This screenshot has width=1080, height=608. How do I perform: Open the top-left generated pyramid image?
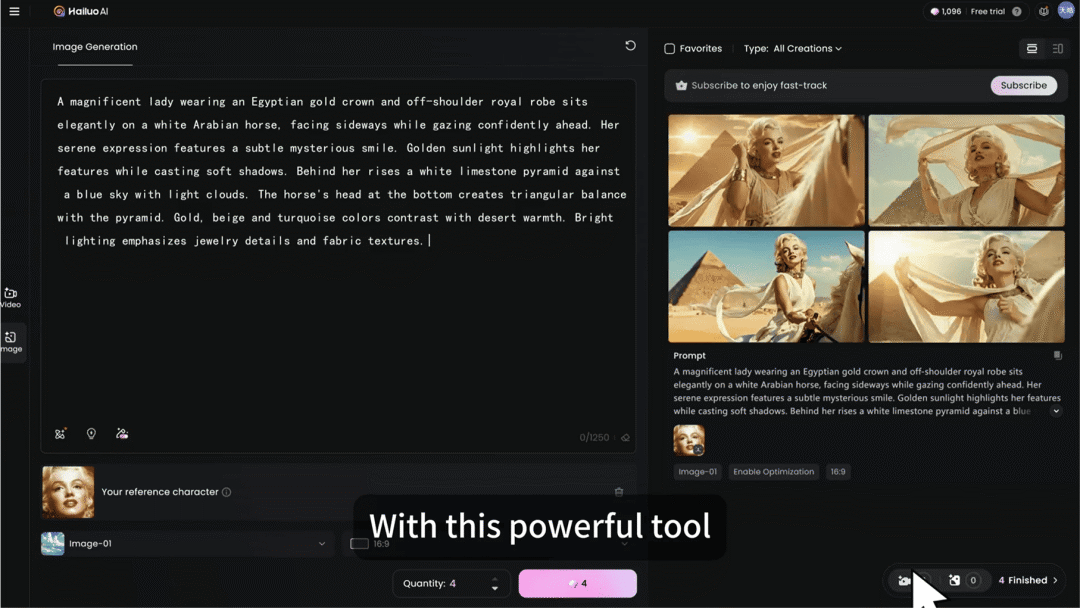tap(766, 170)
